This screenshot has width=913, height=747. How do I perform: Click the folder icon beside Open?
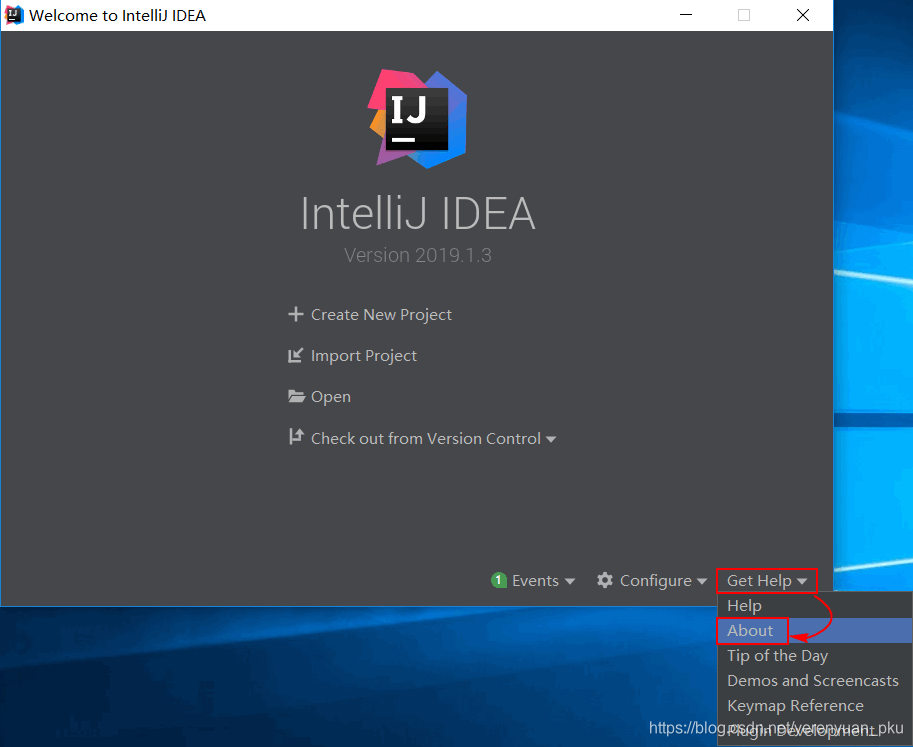tap(296, 396)
